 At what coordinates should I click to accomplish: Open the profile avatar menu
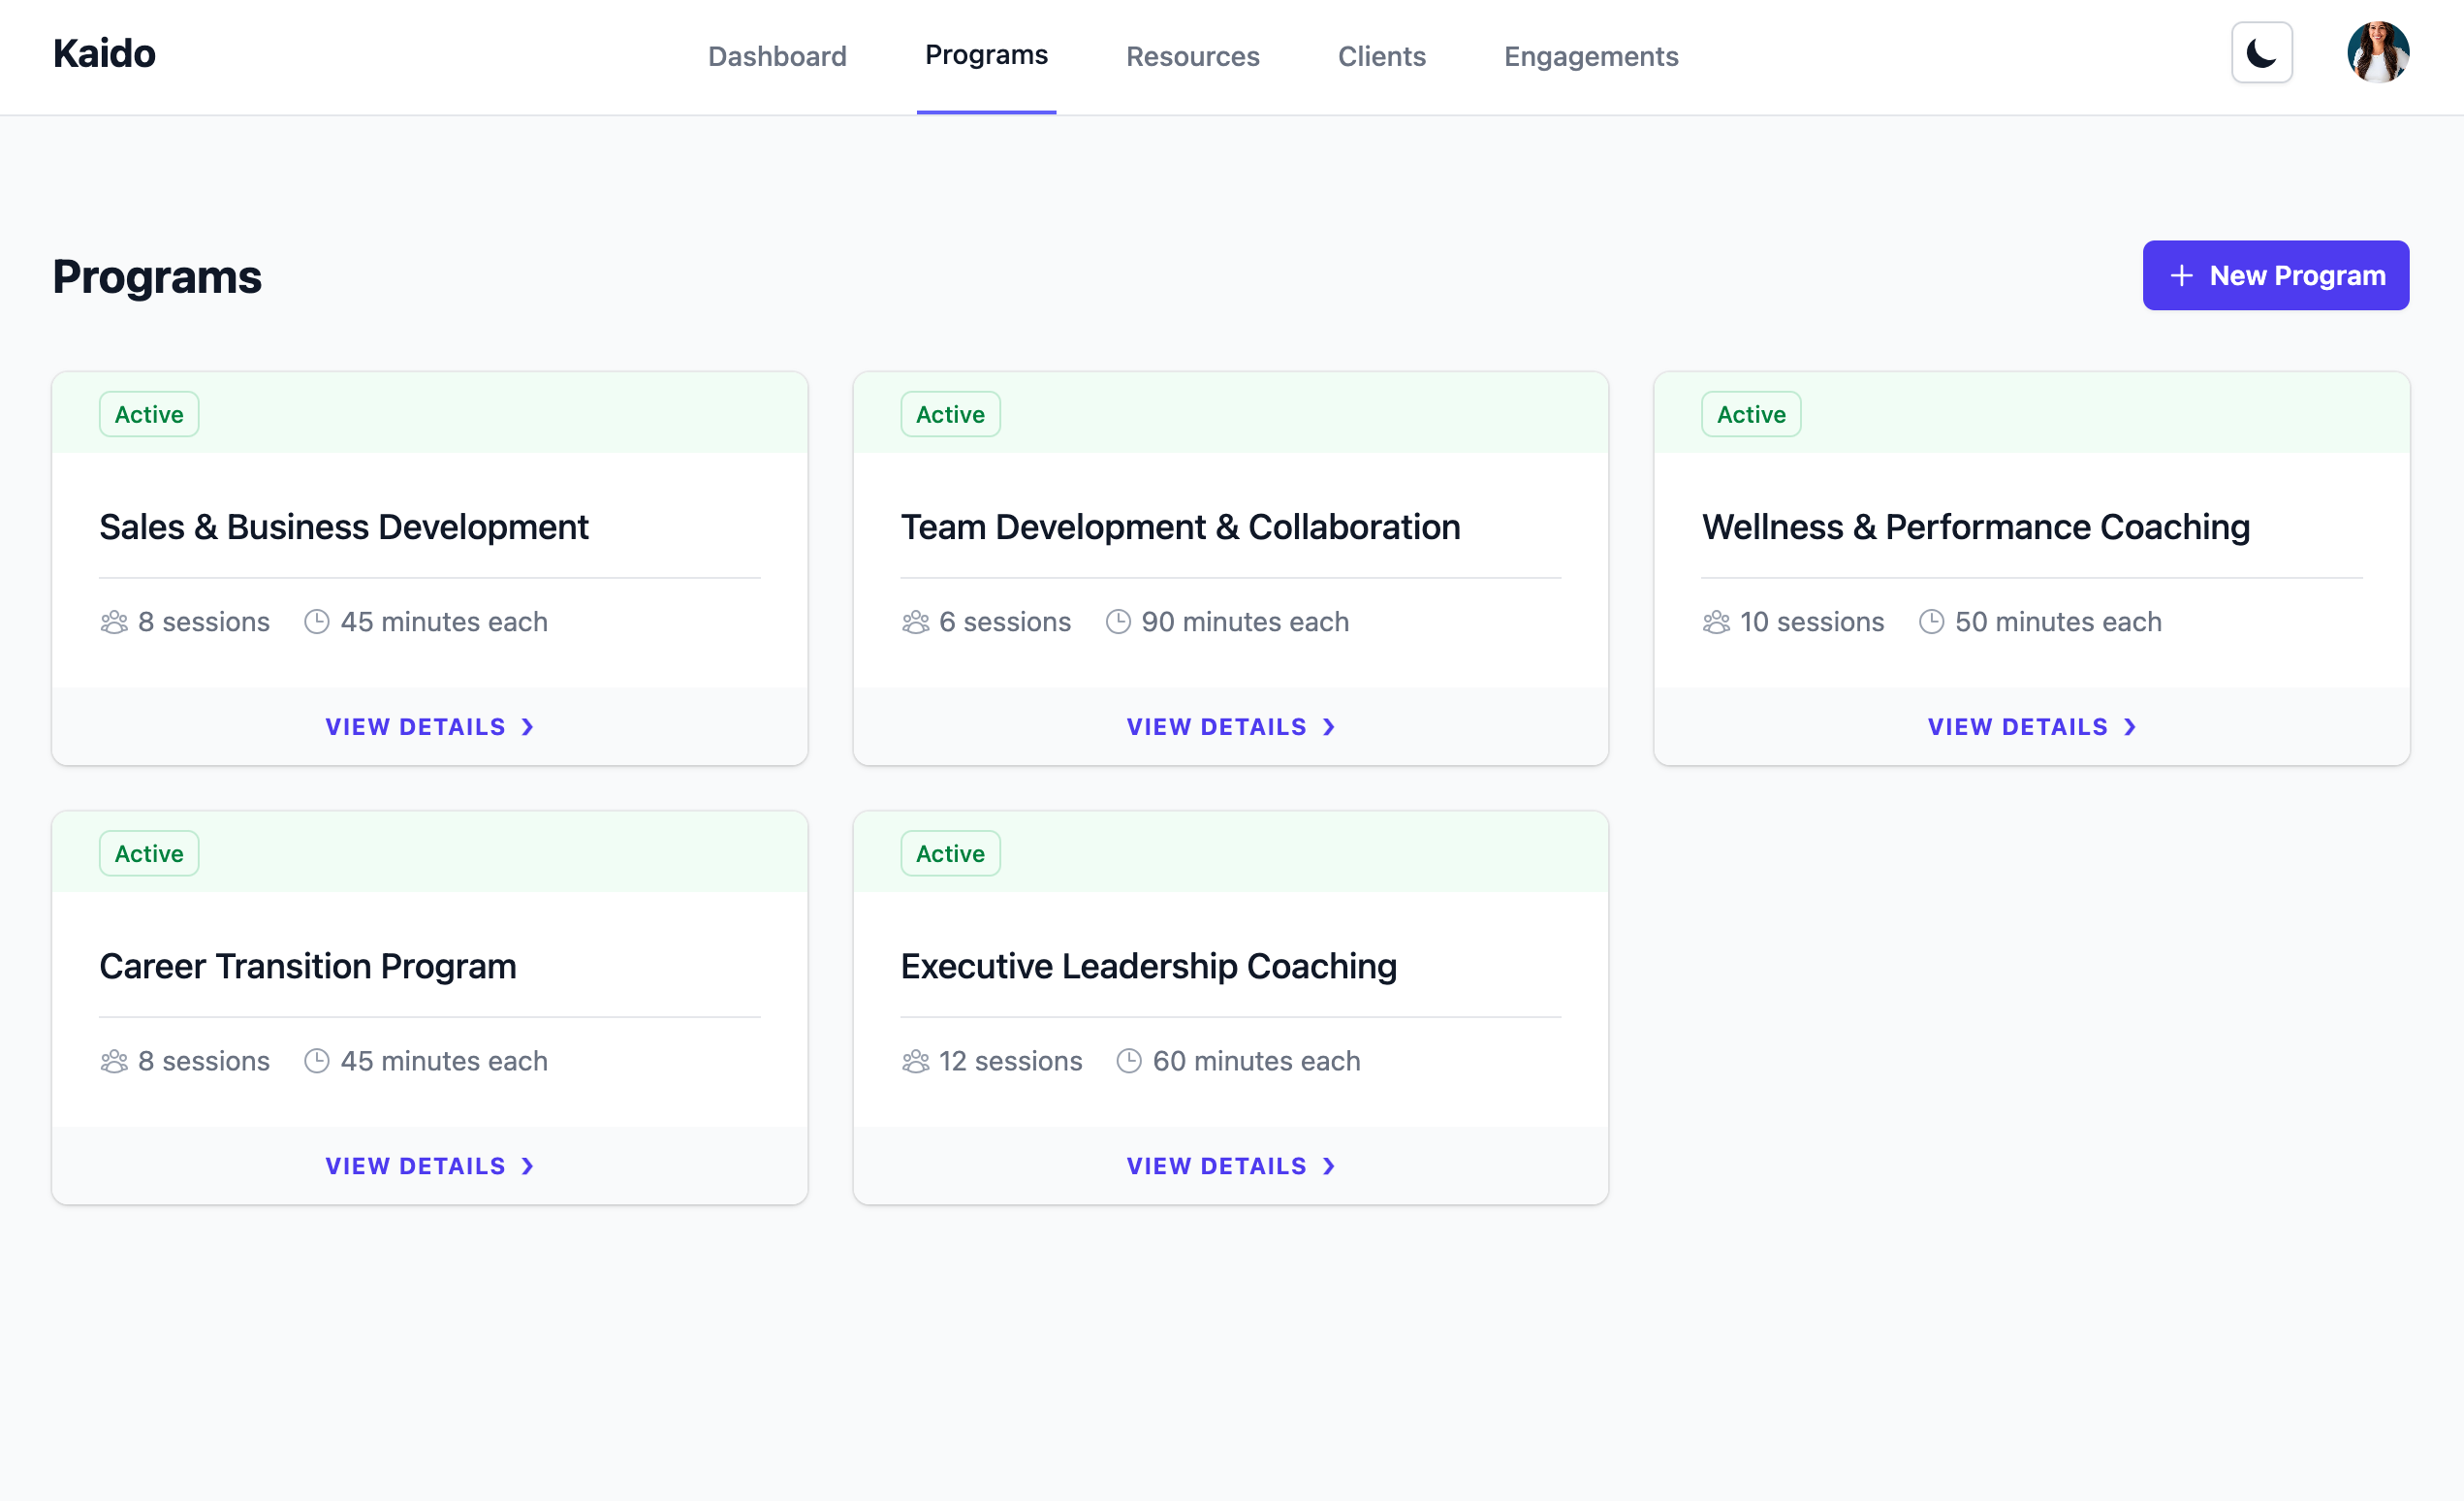tap(2378, 52)
